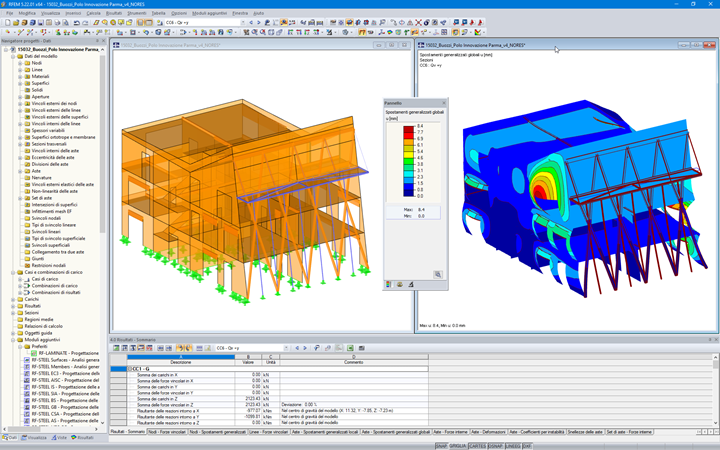Collapse the Dati del modello tree node

pyautogui.click(x=13, y=56)
